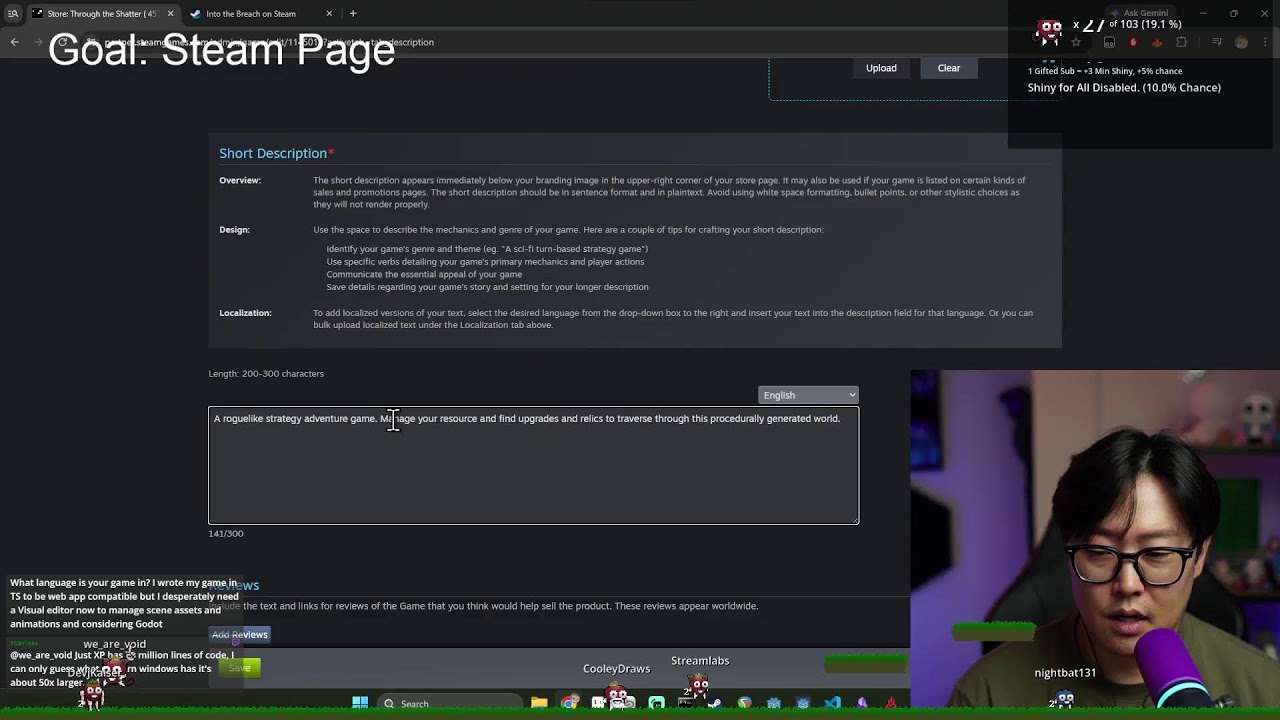Open the Windows Start button

(360, 703)
